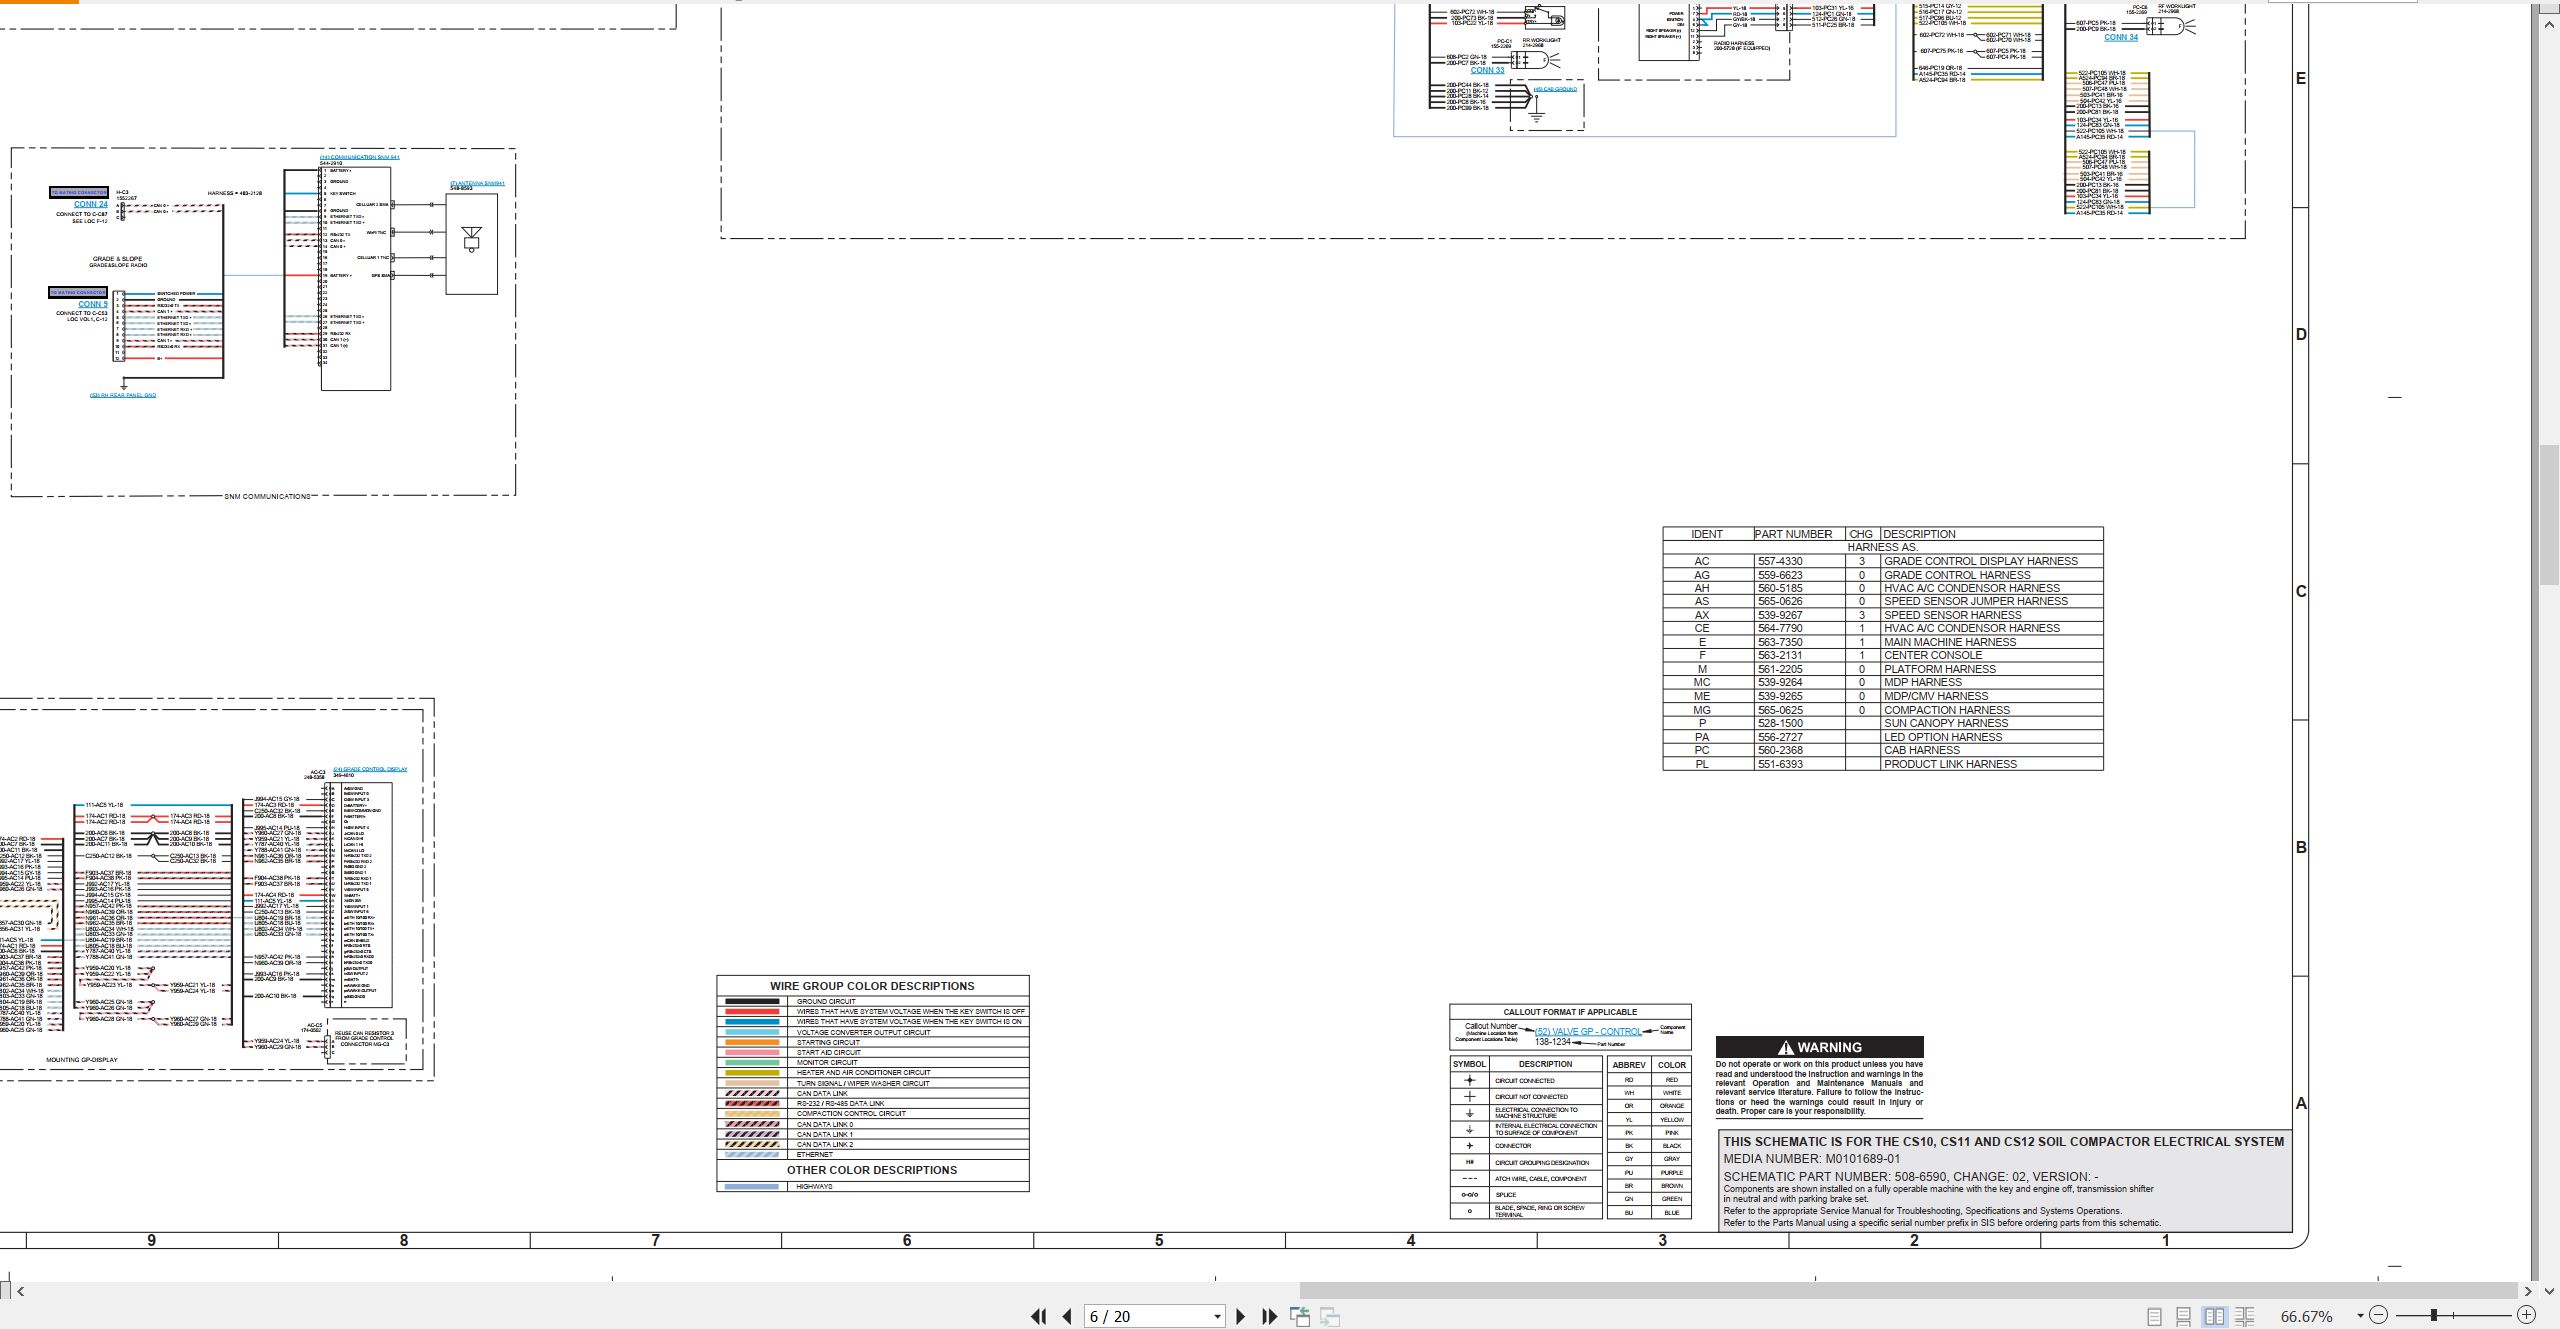Jump to the last page
This screenshot has width=2560, height=1329.
pyautogui.click(x=1269, y=1317)
